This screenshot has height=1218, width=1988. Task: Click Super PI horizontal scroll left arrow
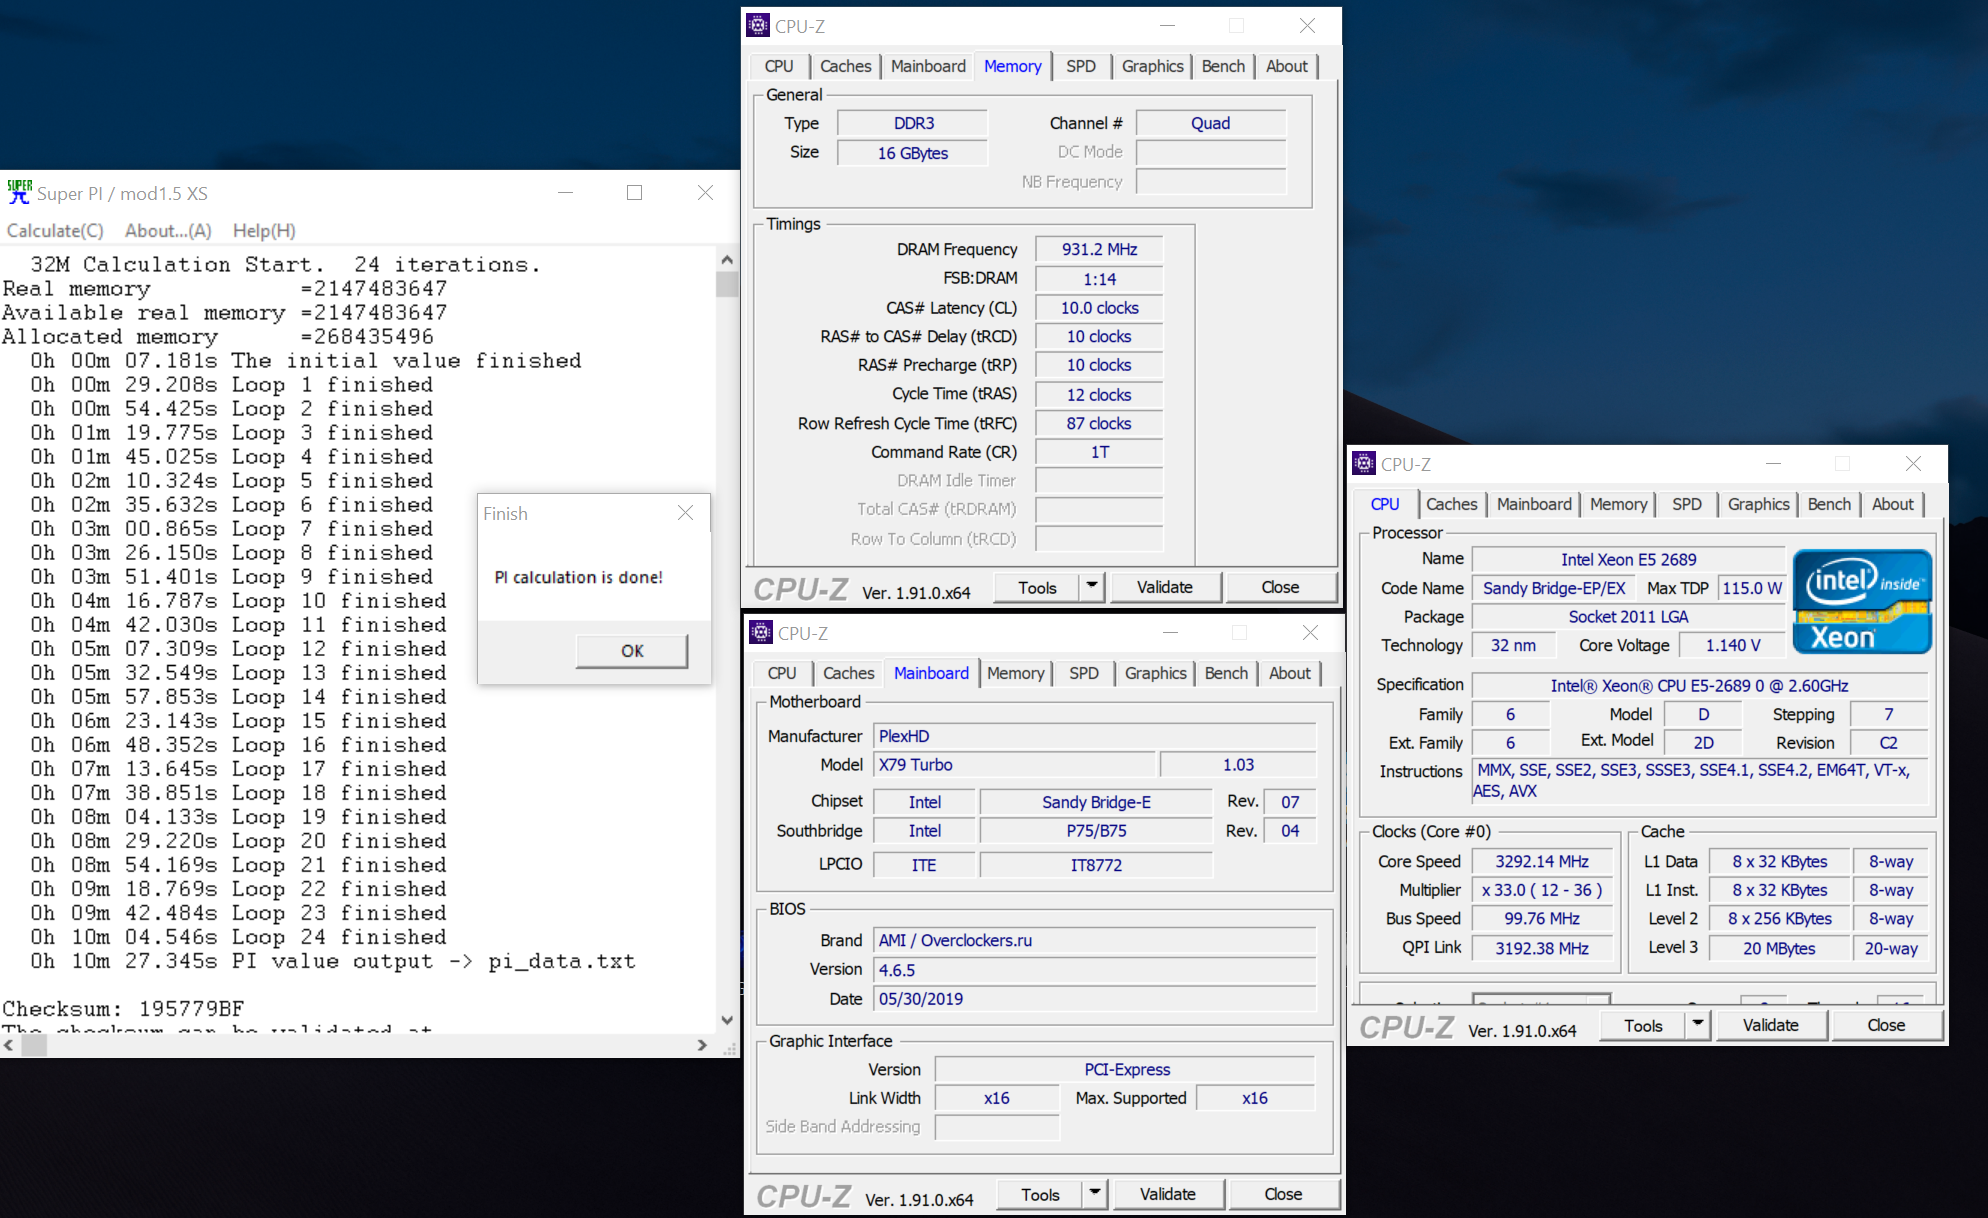(9, 1045)
